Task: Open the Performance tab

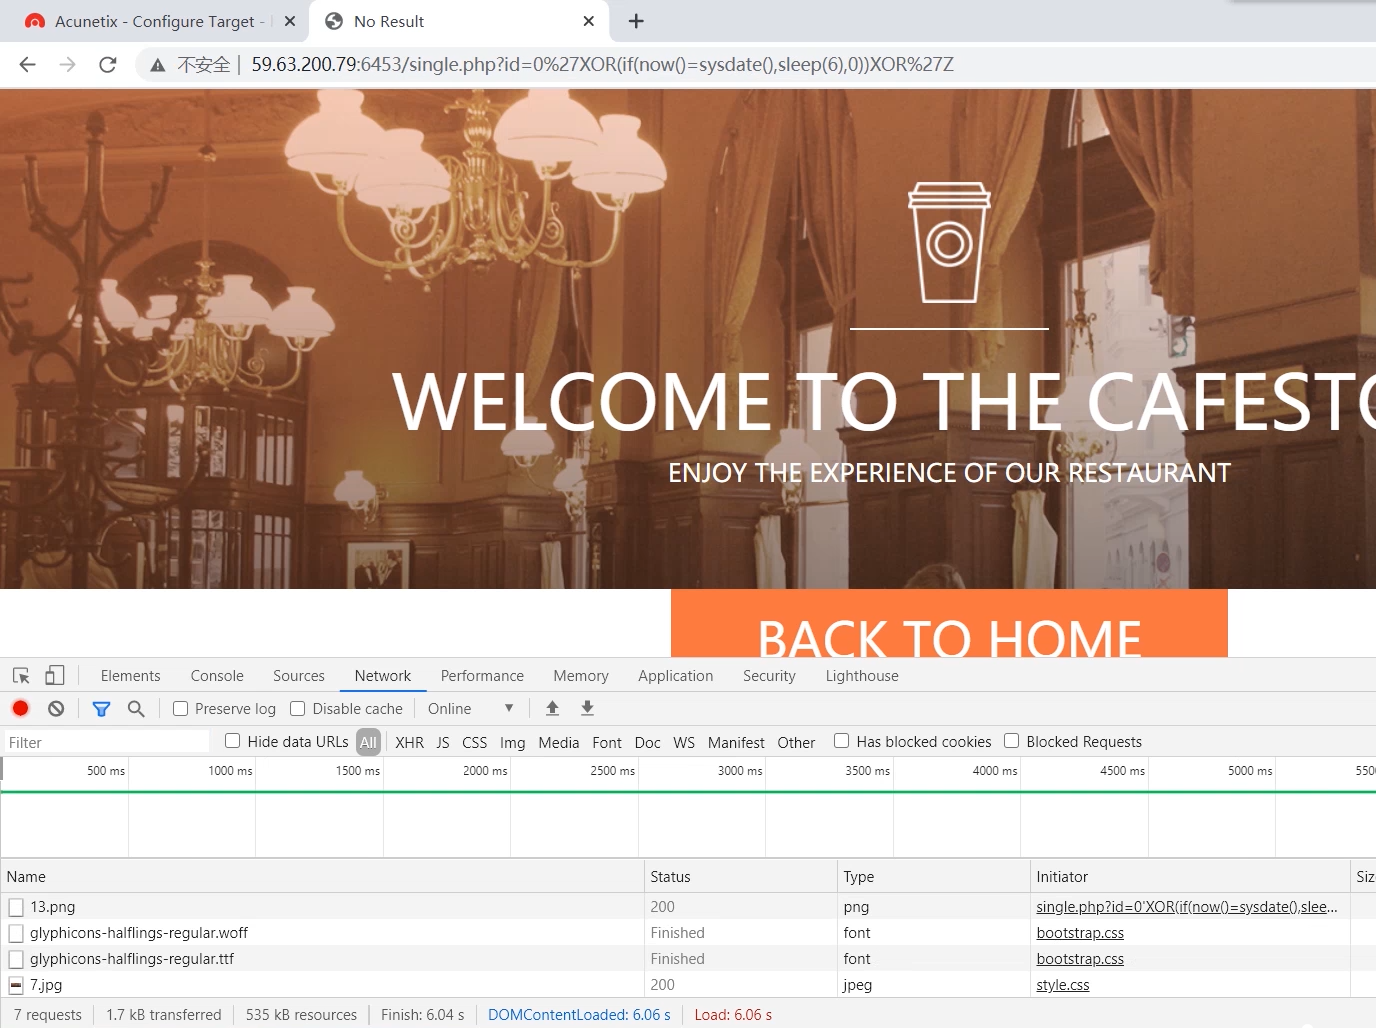Action: [482, 676]
